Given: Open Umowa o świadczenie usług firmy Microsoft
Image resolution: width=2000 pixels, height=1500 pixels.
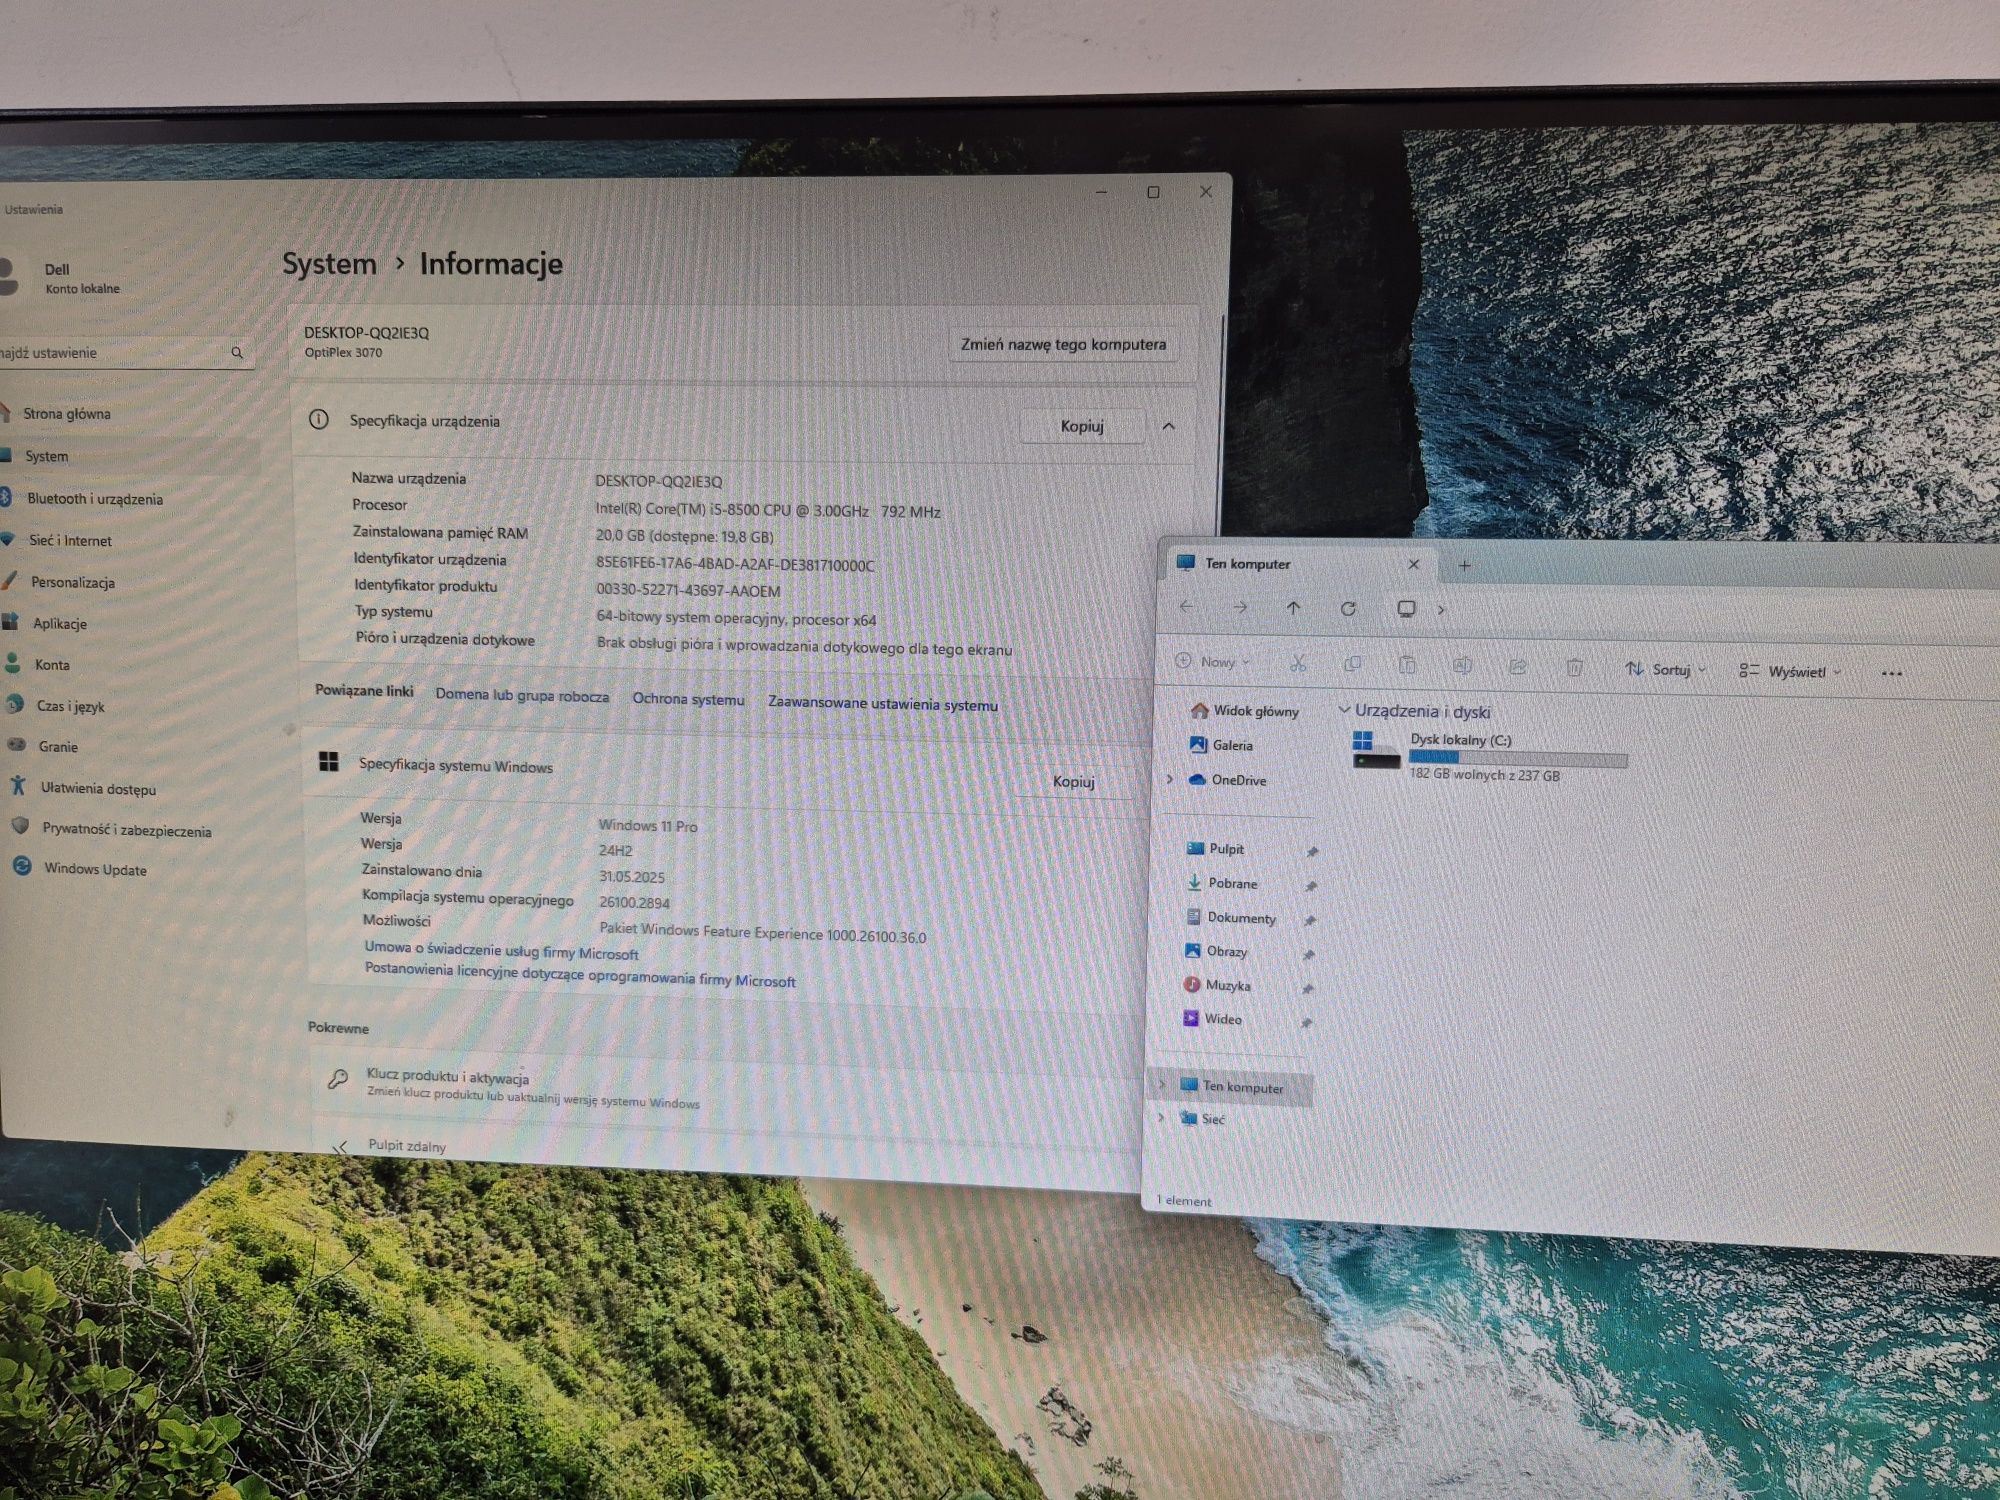Looking at the screenshot, I should (x=501, y=950).
